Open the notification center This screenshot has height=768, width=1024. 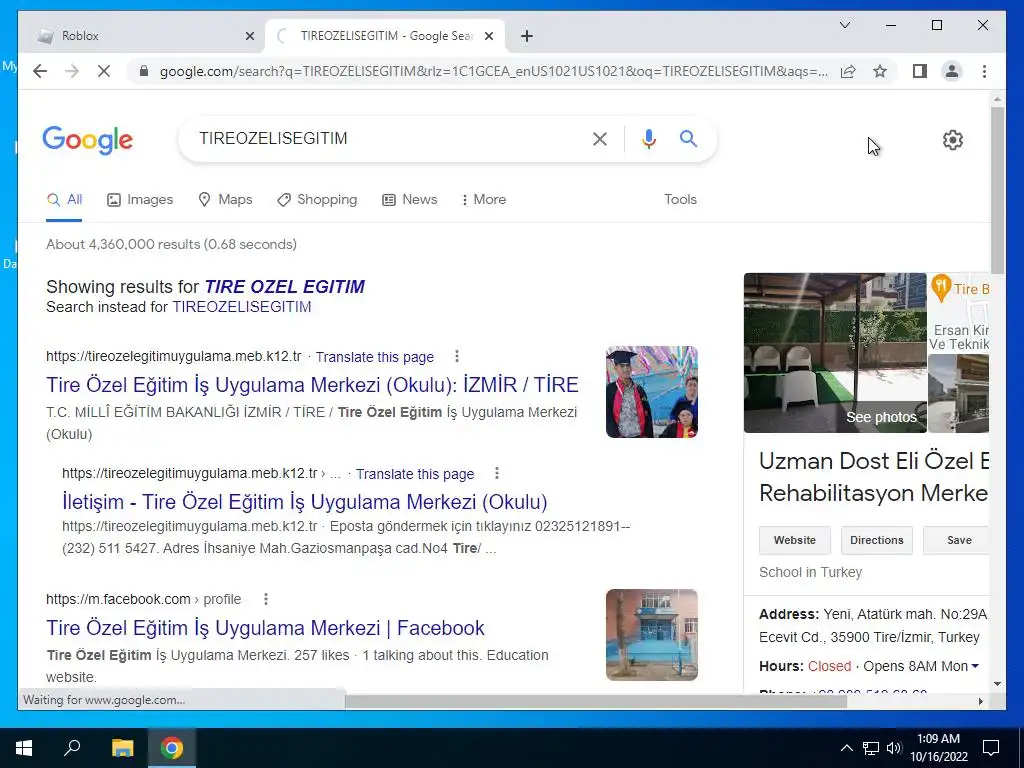991,748
